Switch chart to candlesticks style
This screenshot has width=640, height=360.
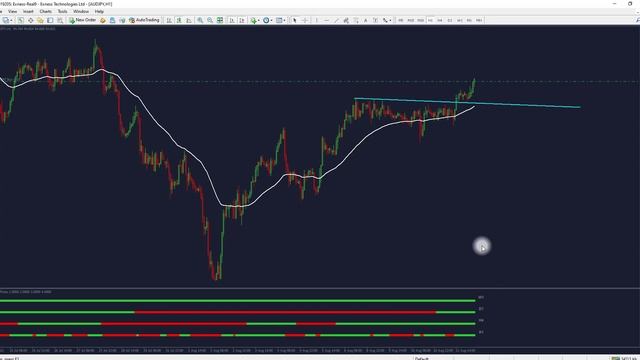(179, 20)
